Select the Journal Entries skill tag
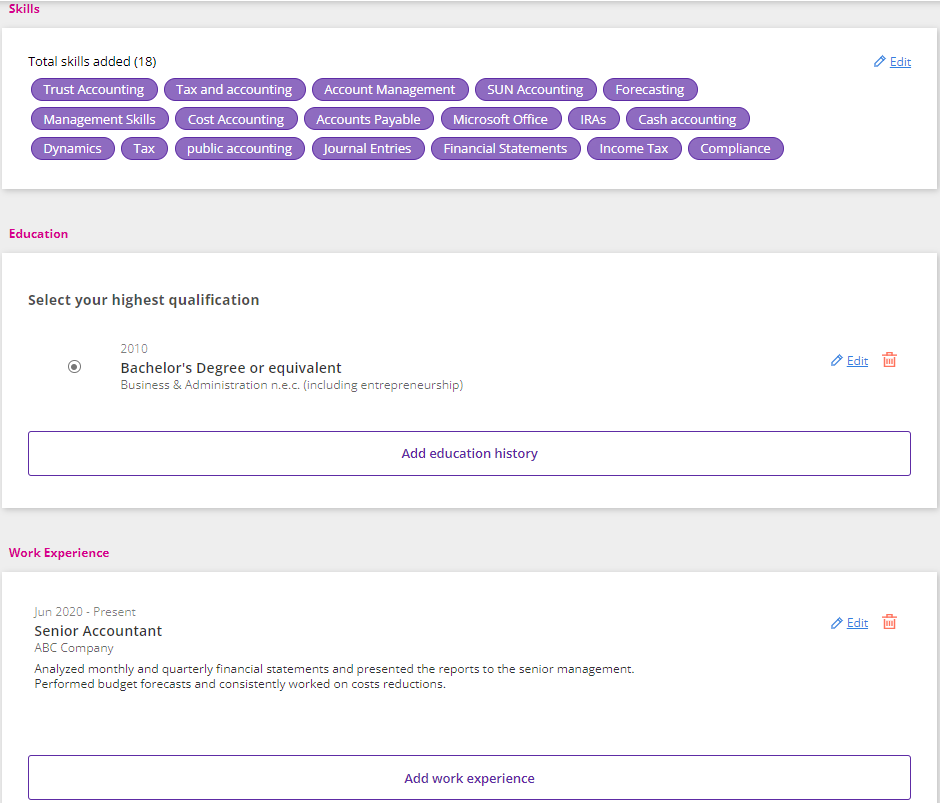Screen dimensions: 940x803 click(368, 148)
